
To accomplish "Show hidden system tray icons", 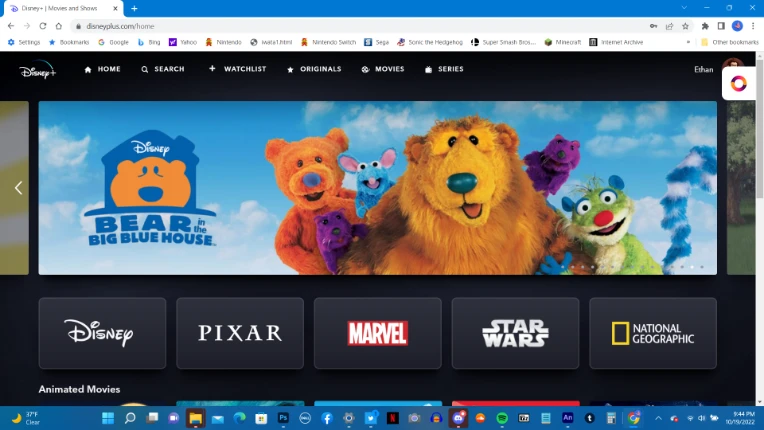I will (658, 418).
